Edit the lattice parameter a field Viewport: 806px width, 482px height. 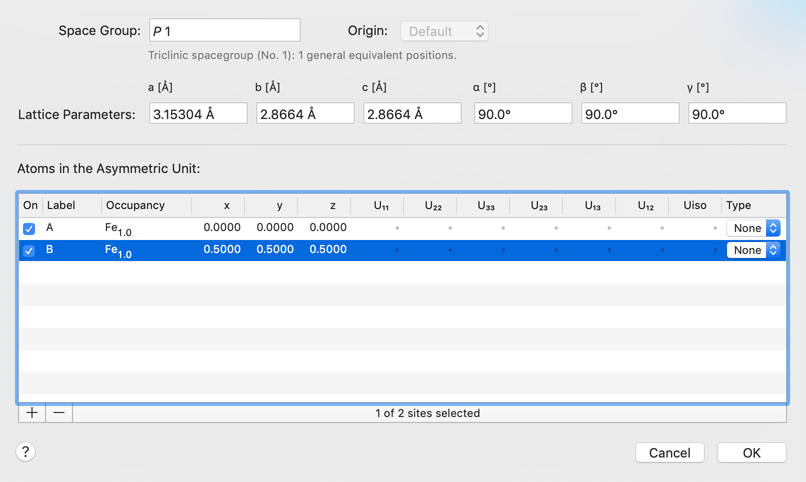tap(198, 114)
